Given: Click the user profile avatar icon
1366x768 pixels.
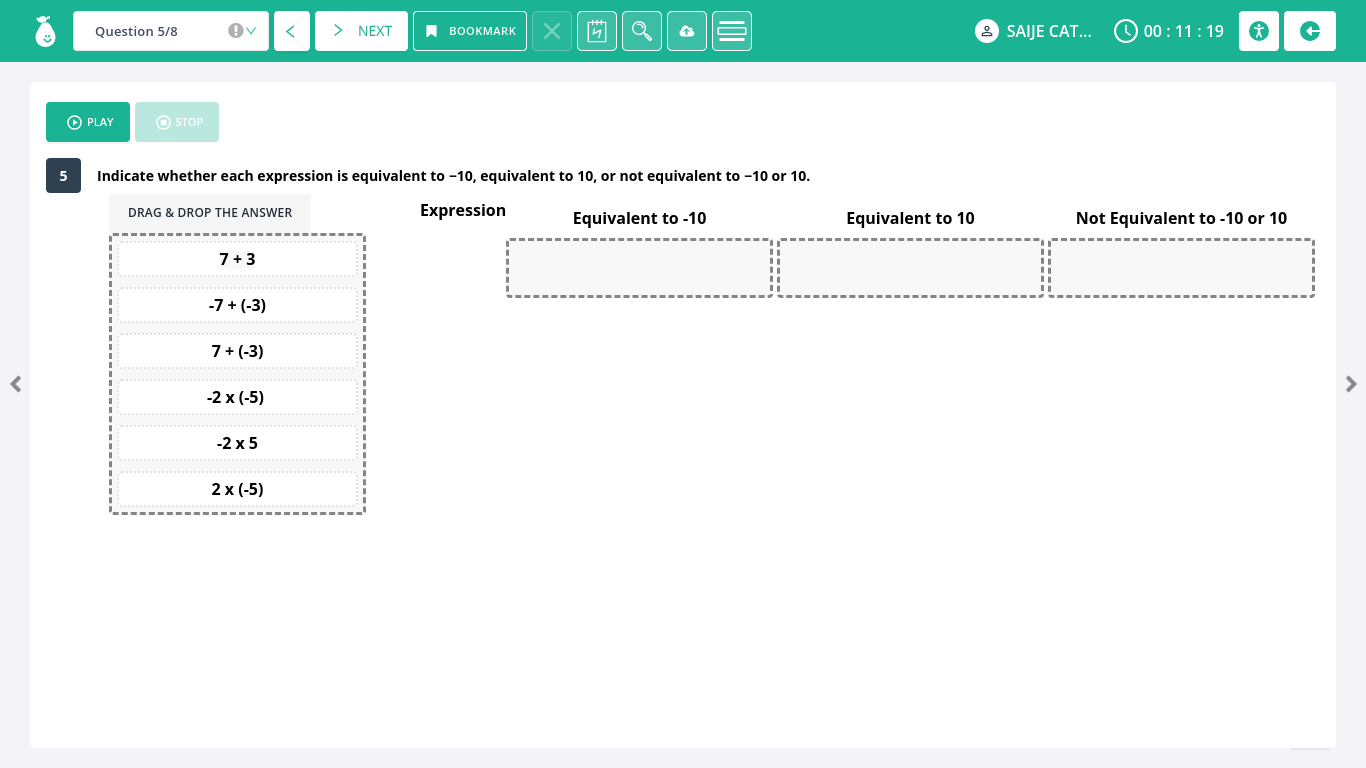Looking at the screenshot, I should point(987,31).
